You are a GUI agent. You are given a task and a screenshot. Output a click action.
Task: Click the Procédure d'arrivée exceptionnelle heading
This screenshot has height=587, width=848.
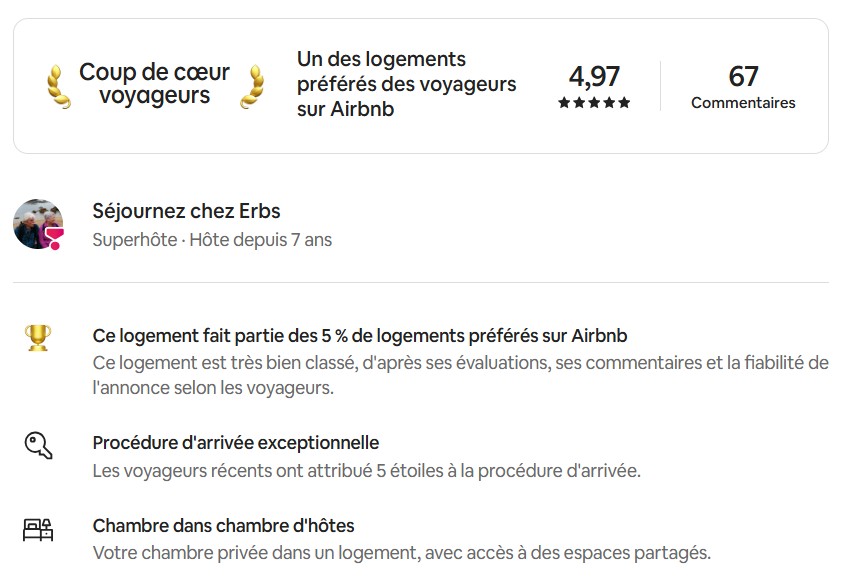pyautogui.click(x=235, y=442)
